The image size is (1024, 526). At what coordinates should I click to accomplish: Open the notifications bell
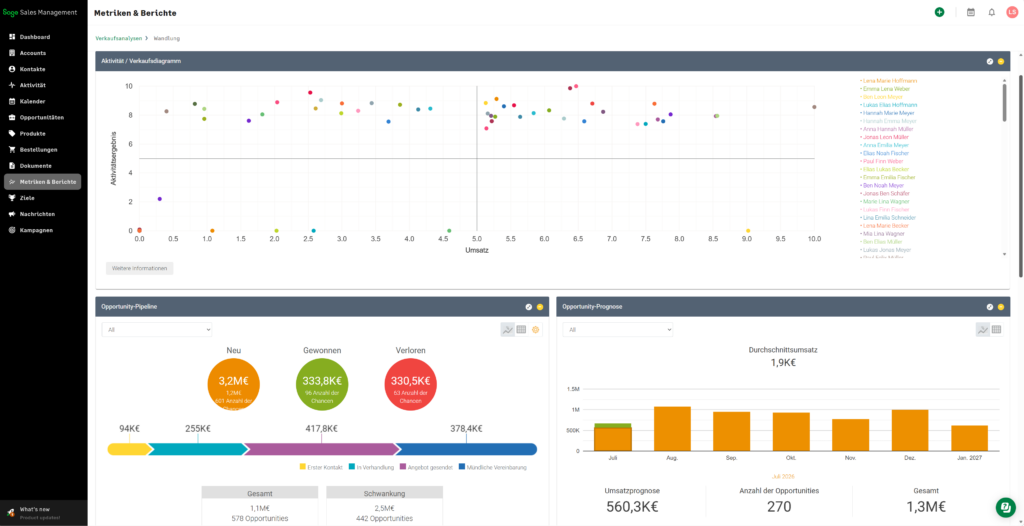click(991, 12)
